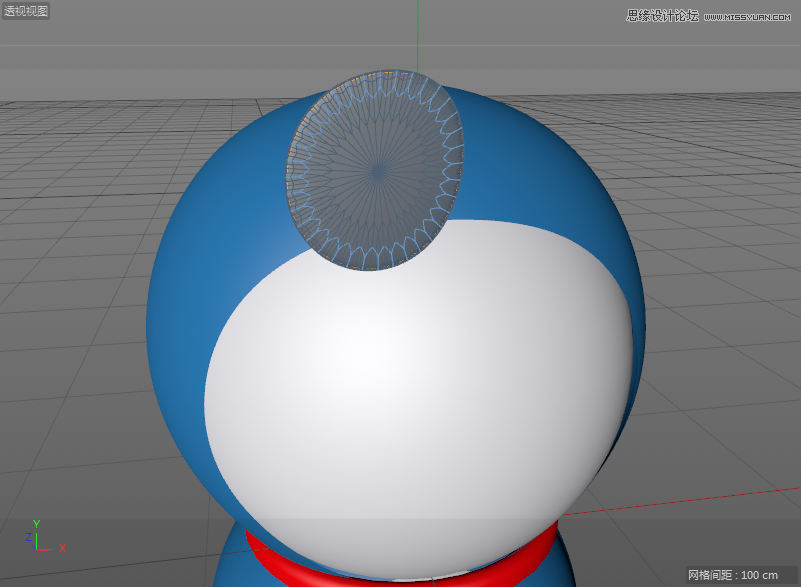Screen dimensions: 801x587
Task: Click the green Y label on axis gizmo
Action: pyautogui.click(x=36, y=523)
